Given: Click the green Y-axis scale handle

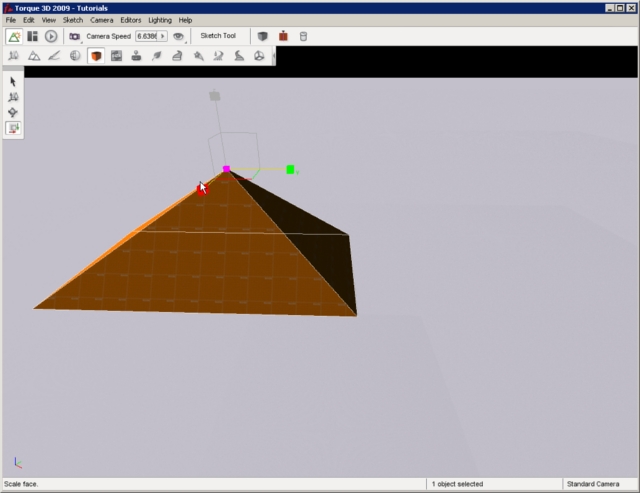Looking at the screenshot, I should [290, 170].
